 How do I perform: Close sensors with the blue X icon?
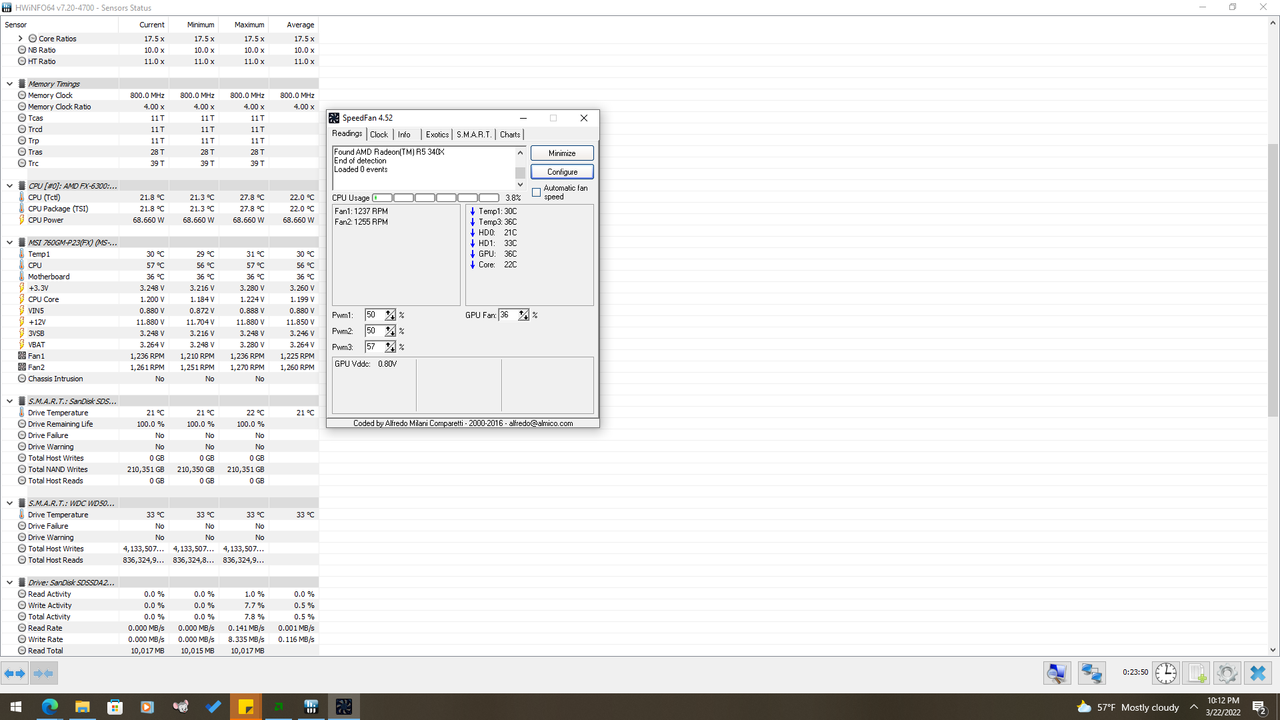(x=1259, y=674)
